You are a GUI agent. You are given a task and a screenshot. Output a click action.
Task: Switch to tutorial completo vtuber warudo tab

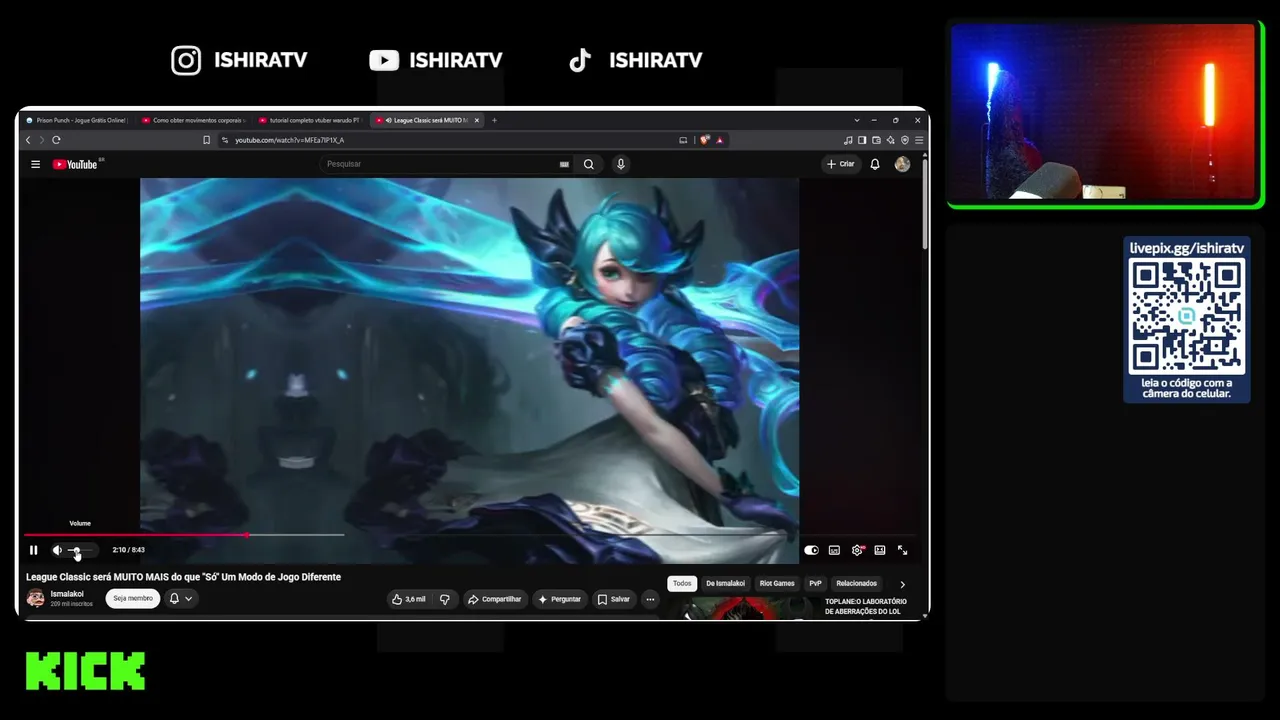coord(309,120)
